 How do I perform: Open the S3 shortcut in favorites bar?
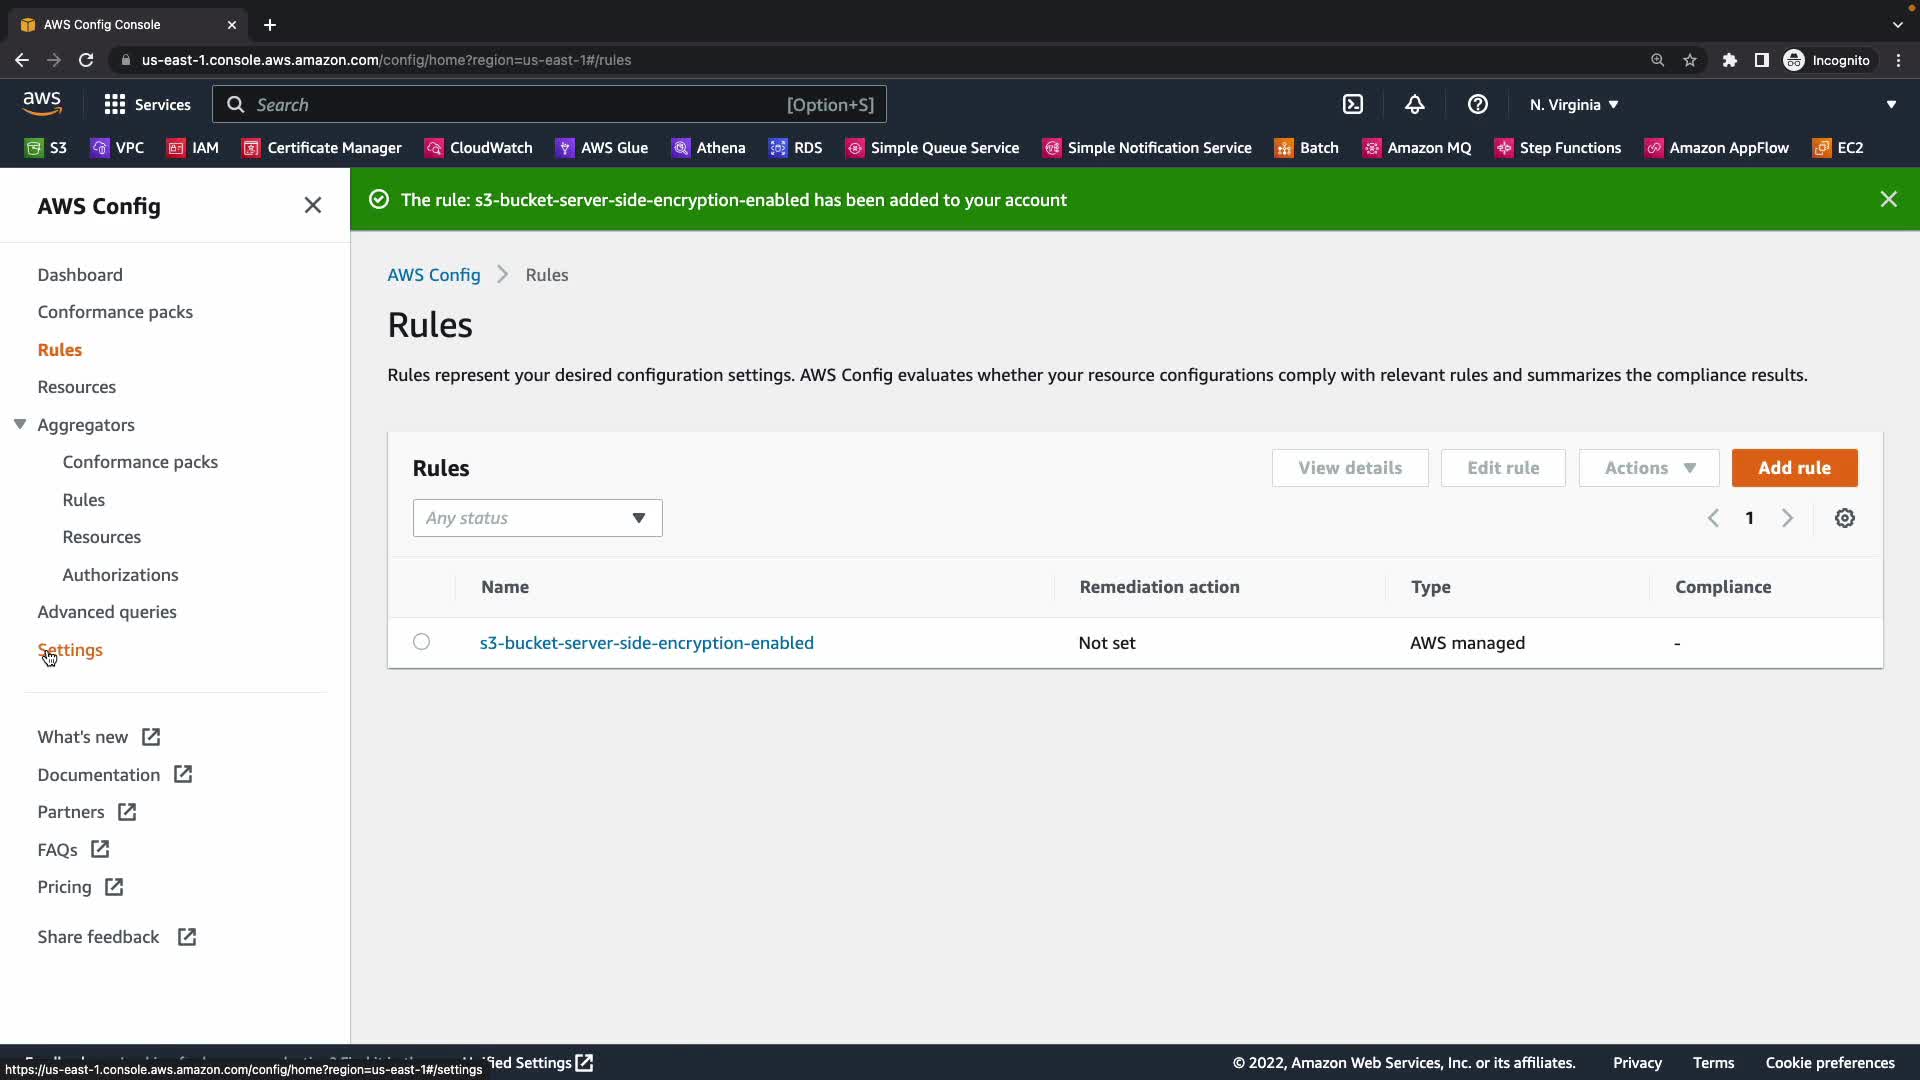click(46, 148)
